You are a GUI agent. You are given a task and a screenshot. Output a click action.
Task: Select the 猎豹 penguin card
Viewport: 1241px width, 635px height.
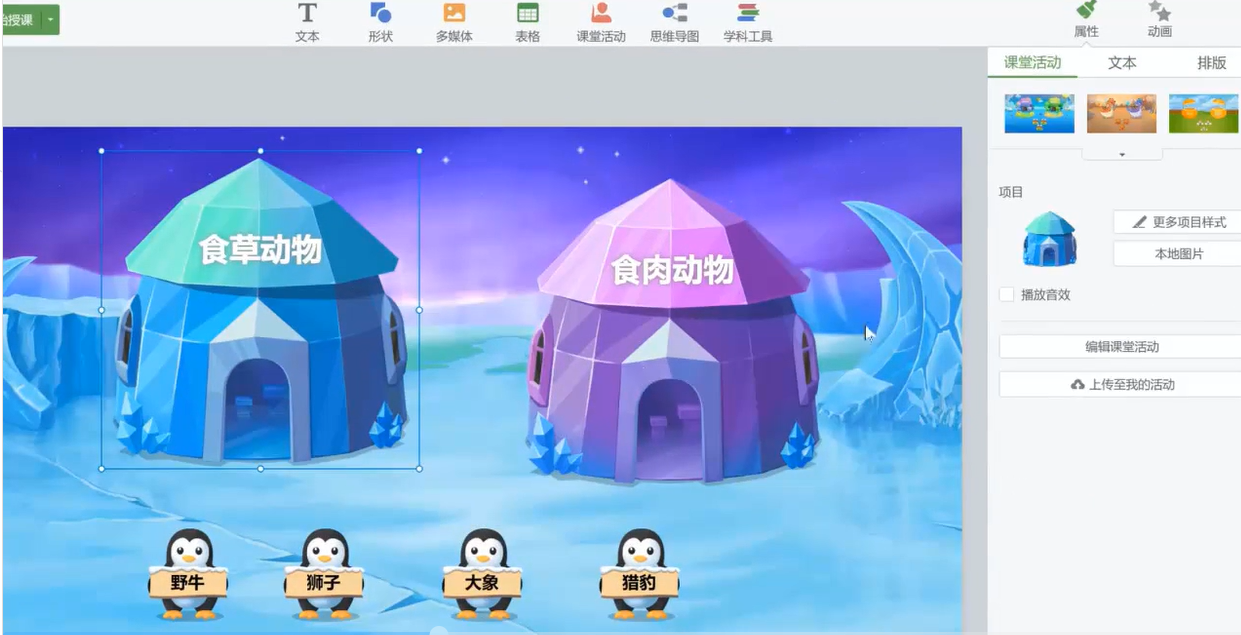640,574
